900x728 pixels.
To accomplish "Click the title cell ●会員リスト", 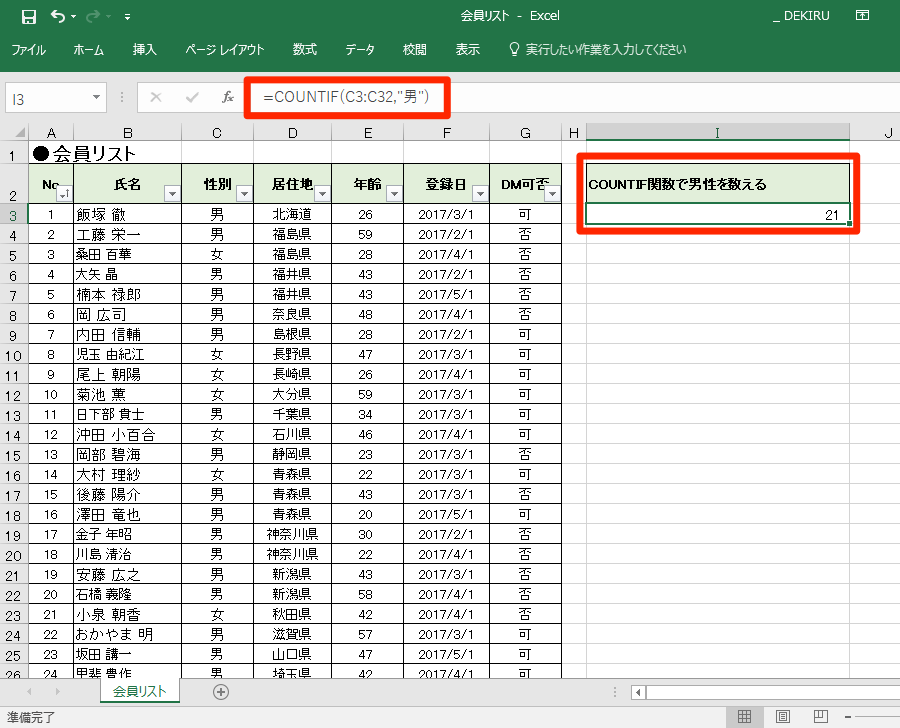I will tap(84, 153).
